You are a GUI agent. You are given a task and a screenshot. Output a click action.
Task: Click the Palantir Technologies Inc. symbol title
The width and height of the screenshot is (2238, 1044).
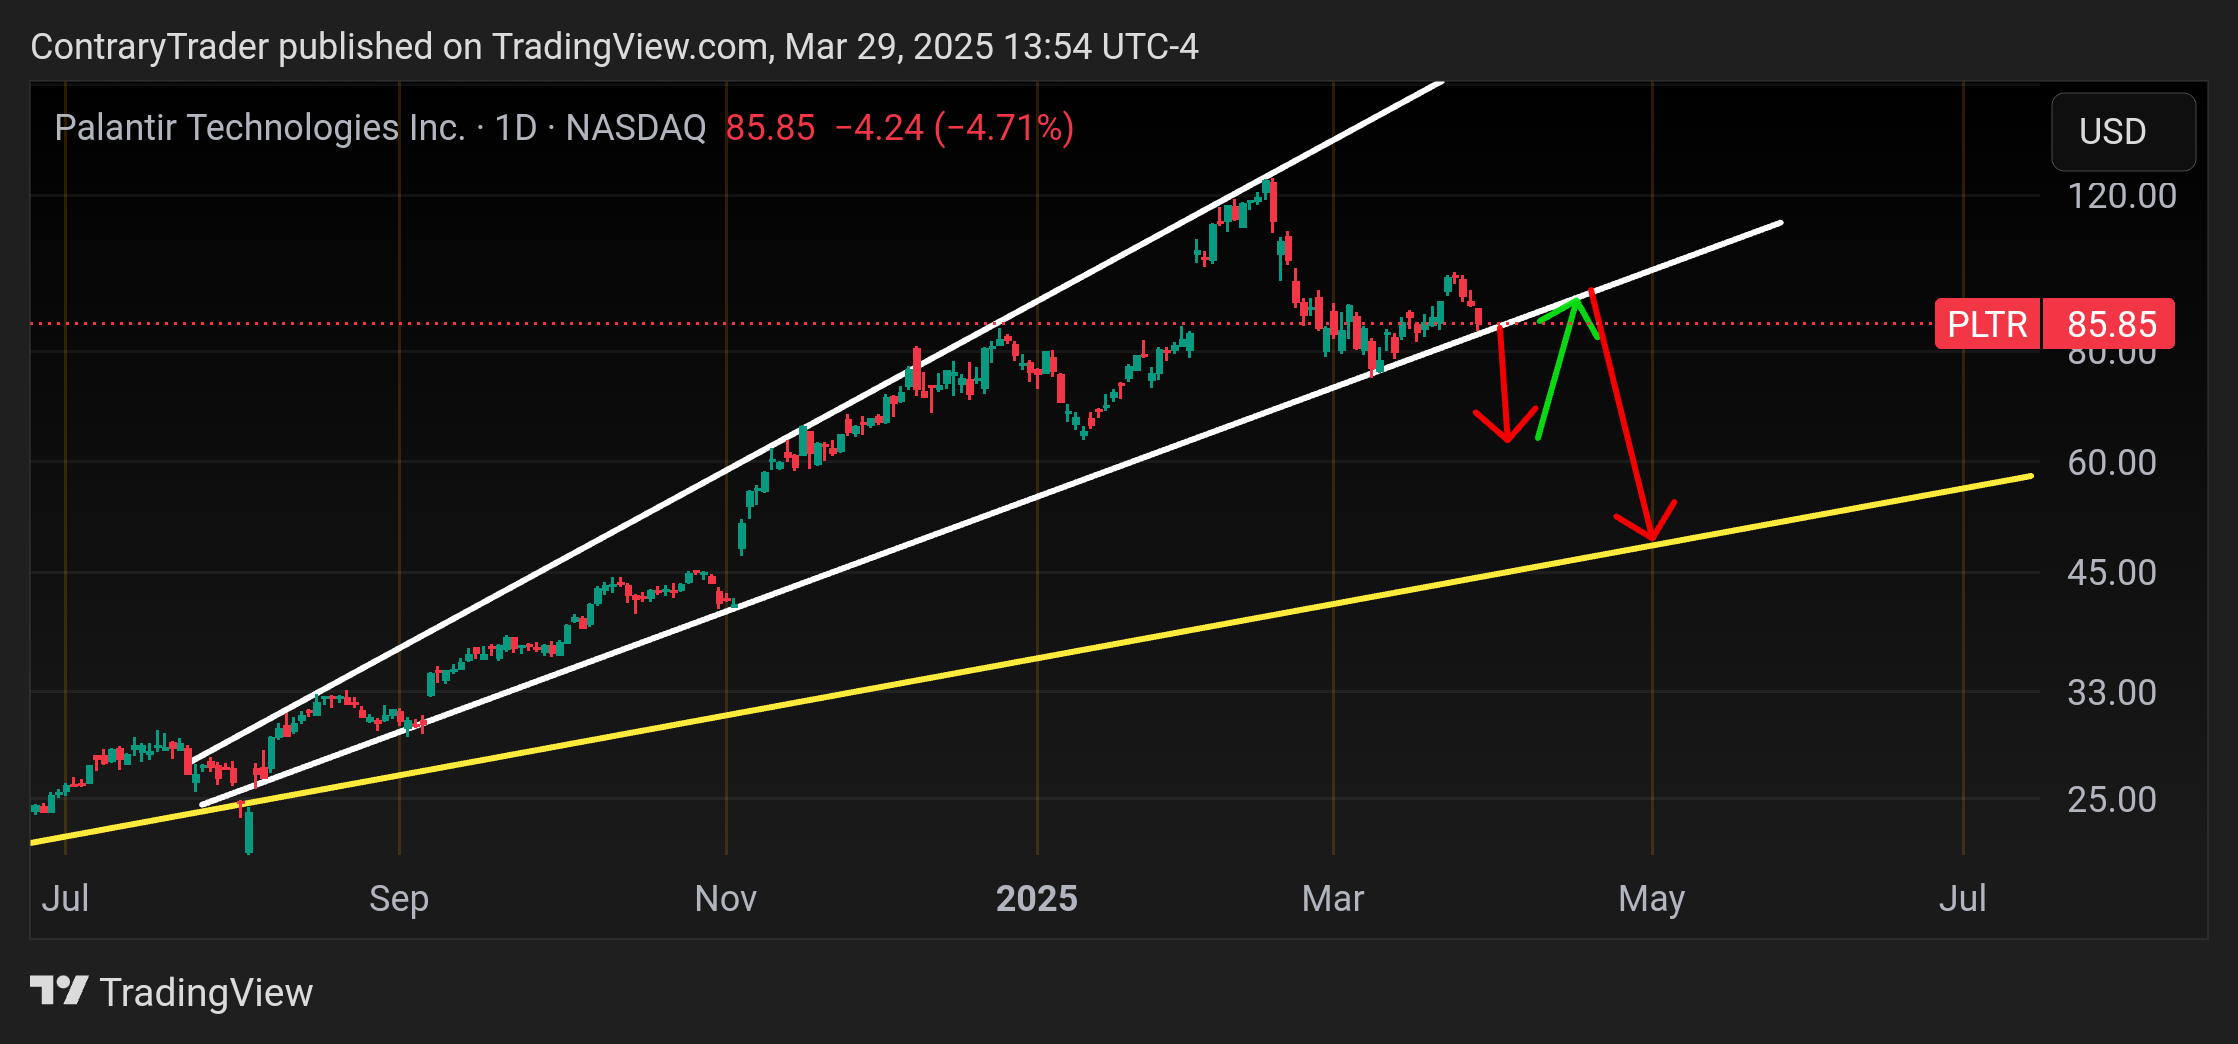260,128
